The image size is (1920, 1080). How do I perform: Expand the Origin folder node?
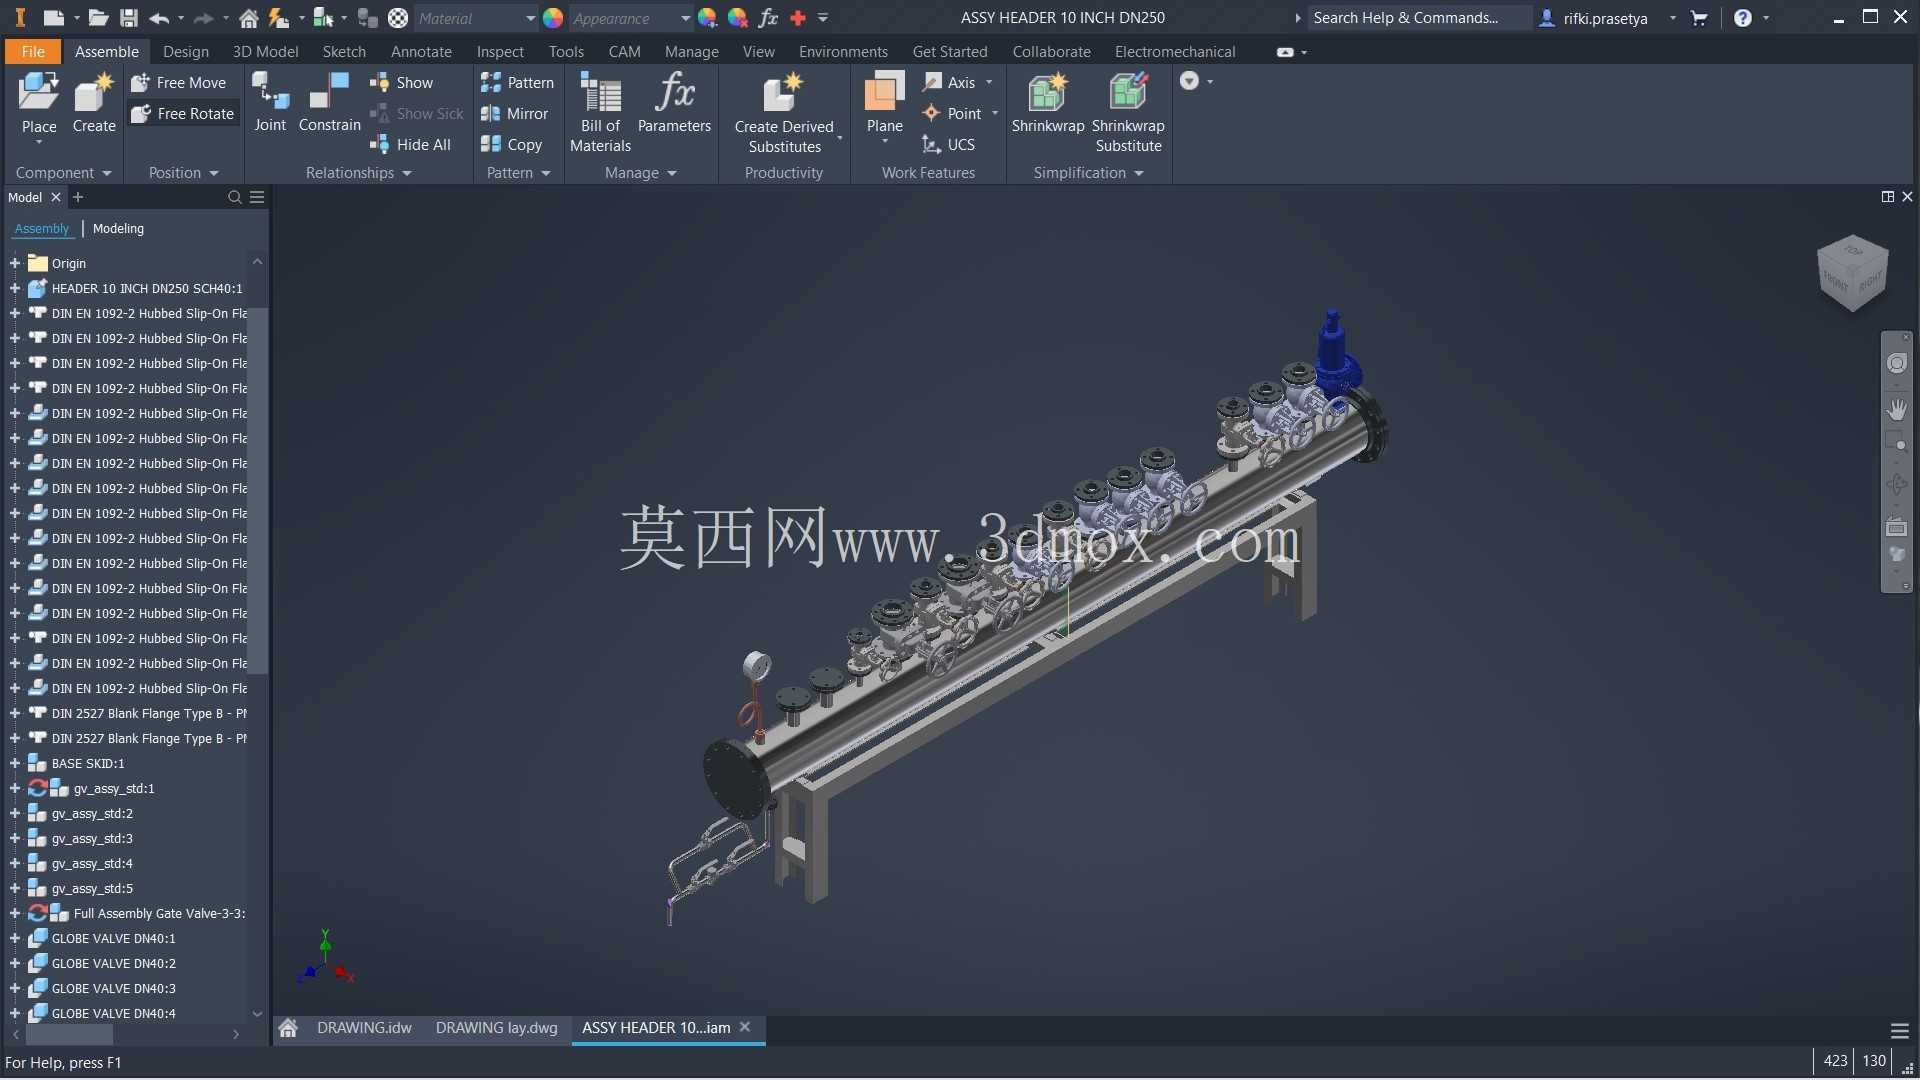[15, 264]
